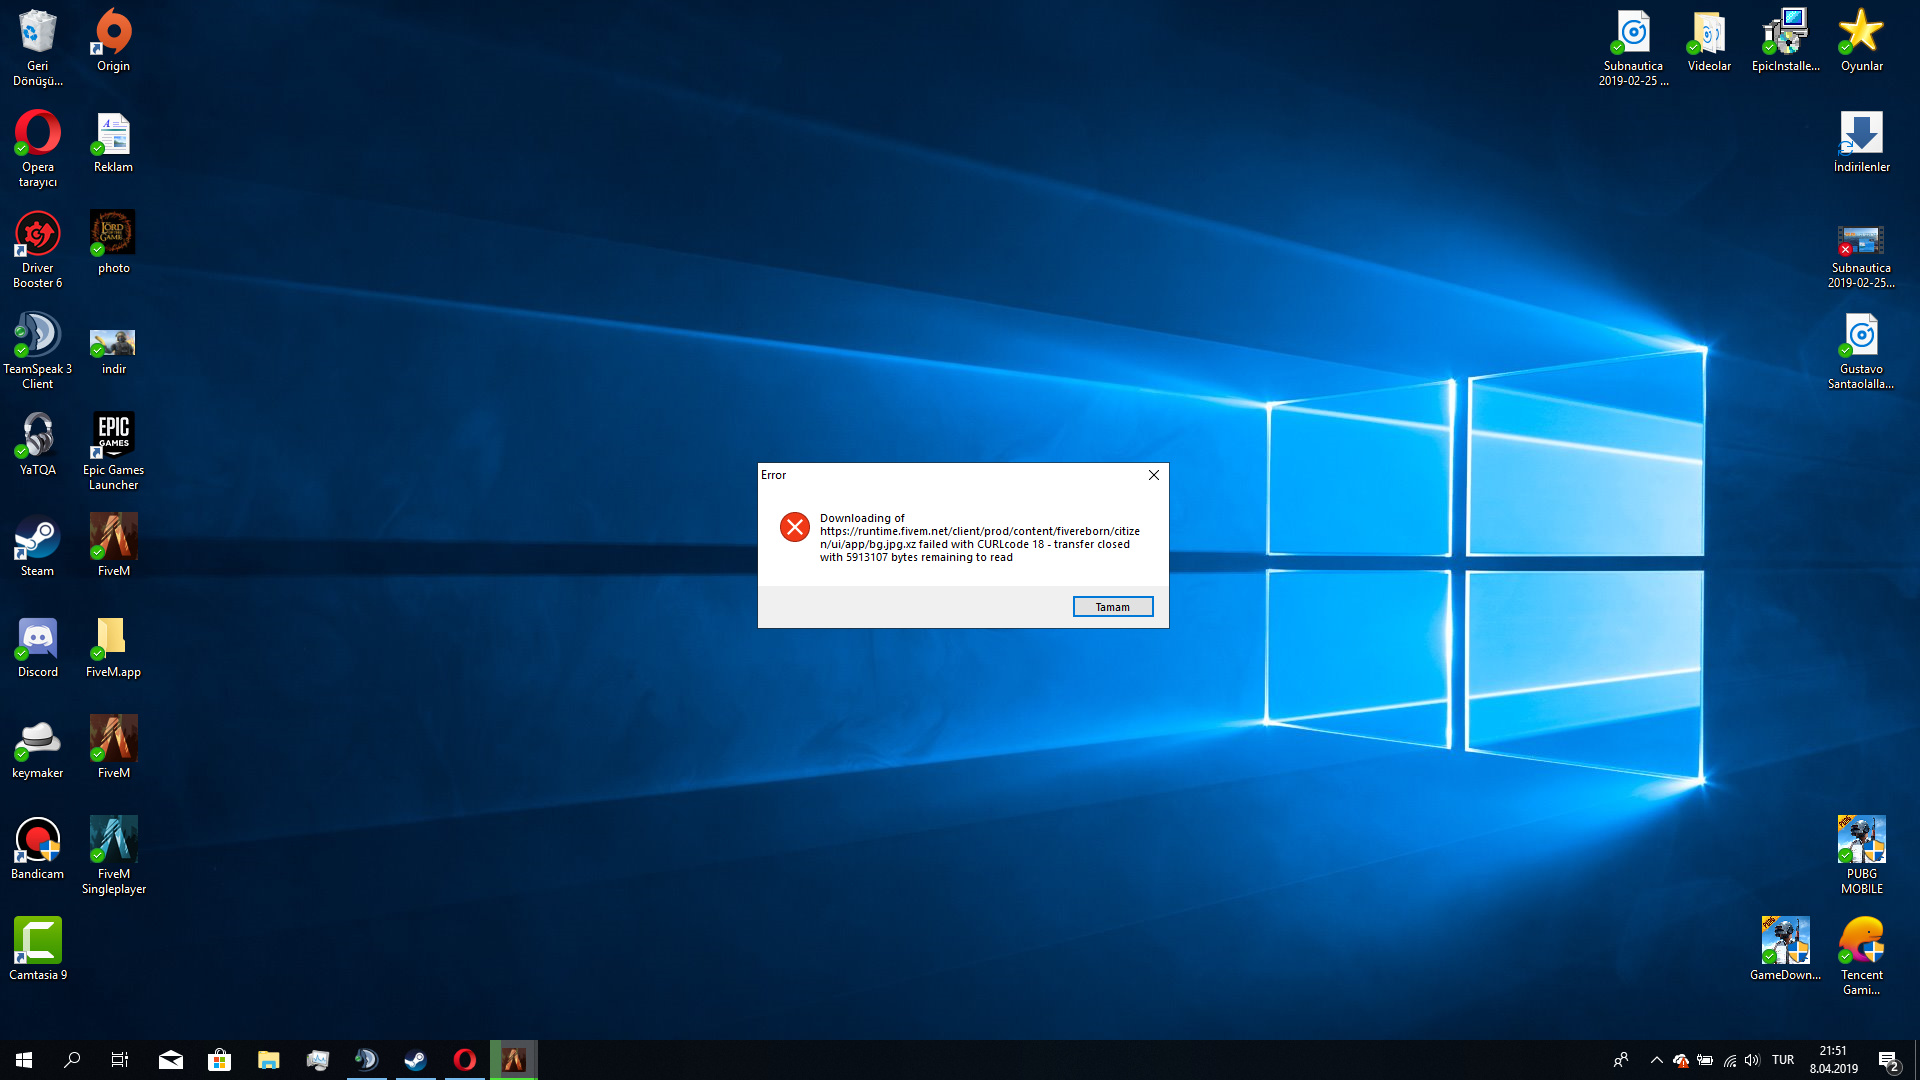The image size is (1920, 1080).
Task: Select the GameDownload desktop icon
Action: tap(1786, 949)
